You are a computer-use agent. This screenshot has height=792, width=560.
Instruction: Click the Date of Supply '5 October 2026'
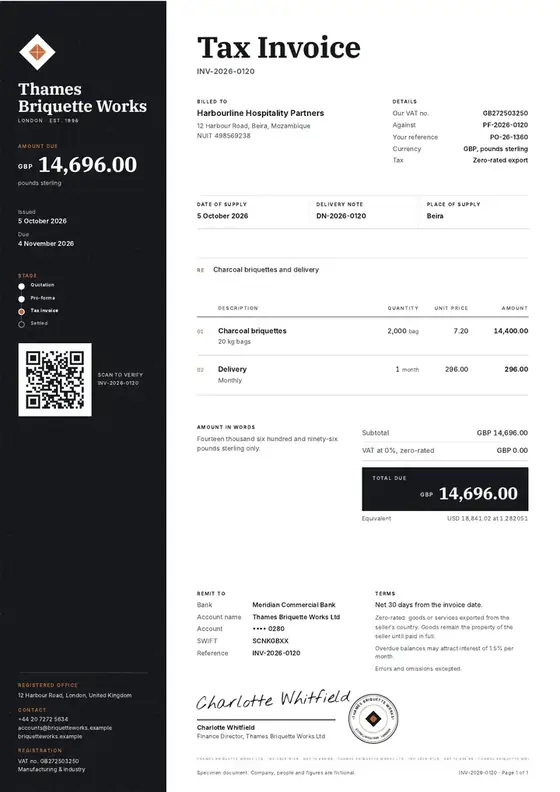[223, 216]
